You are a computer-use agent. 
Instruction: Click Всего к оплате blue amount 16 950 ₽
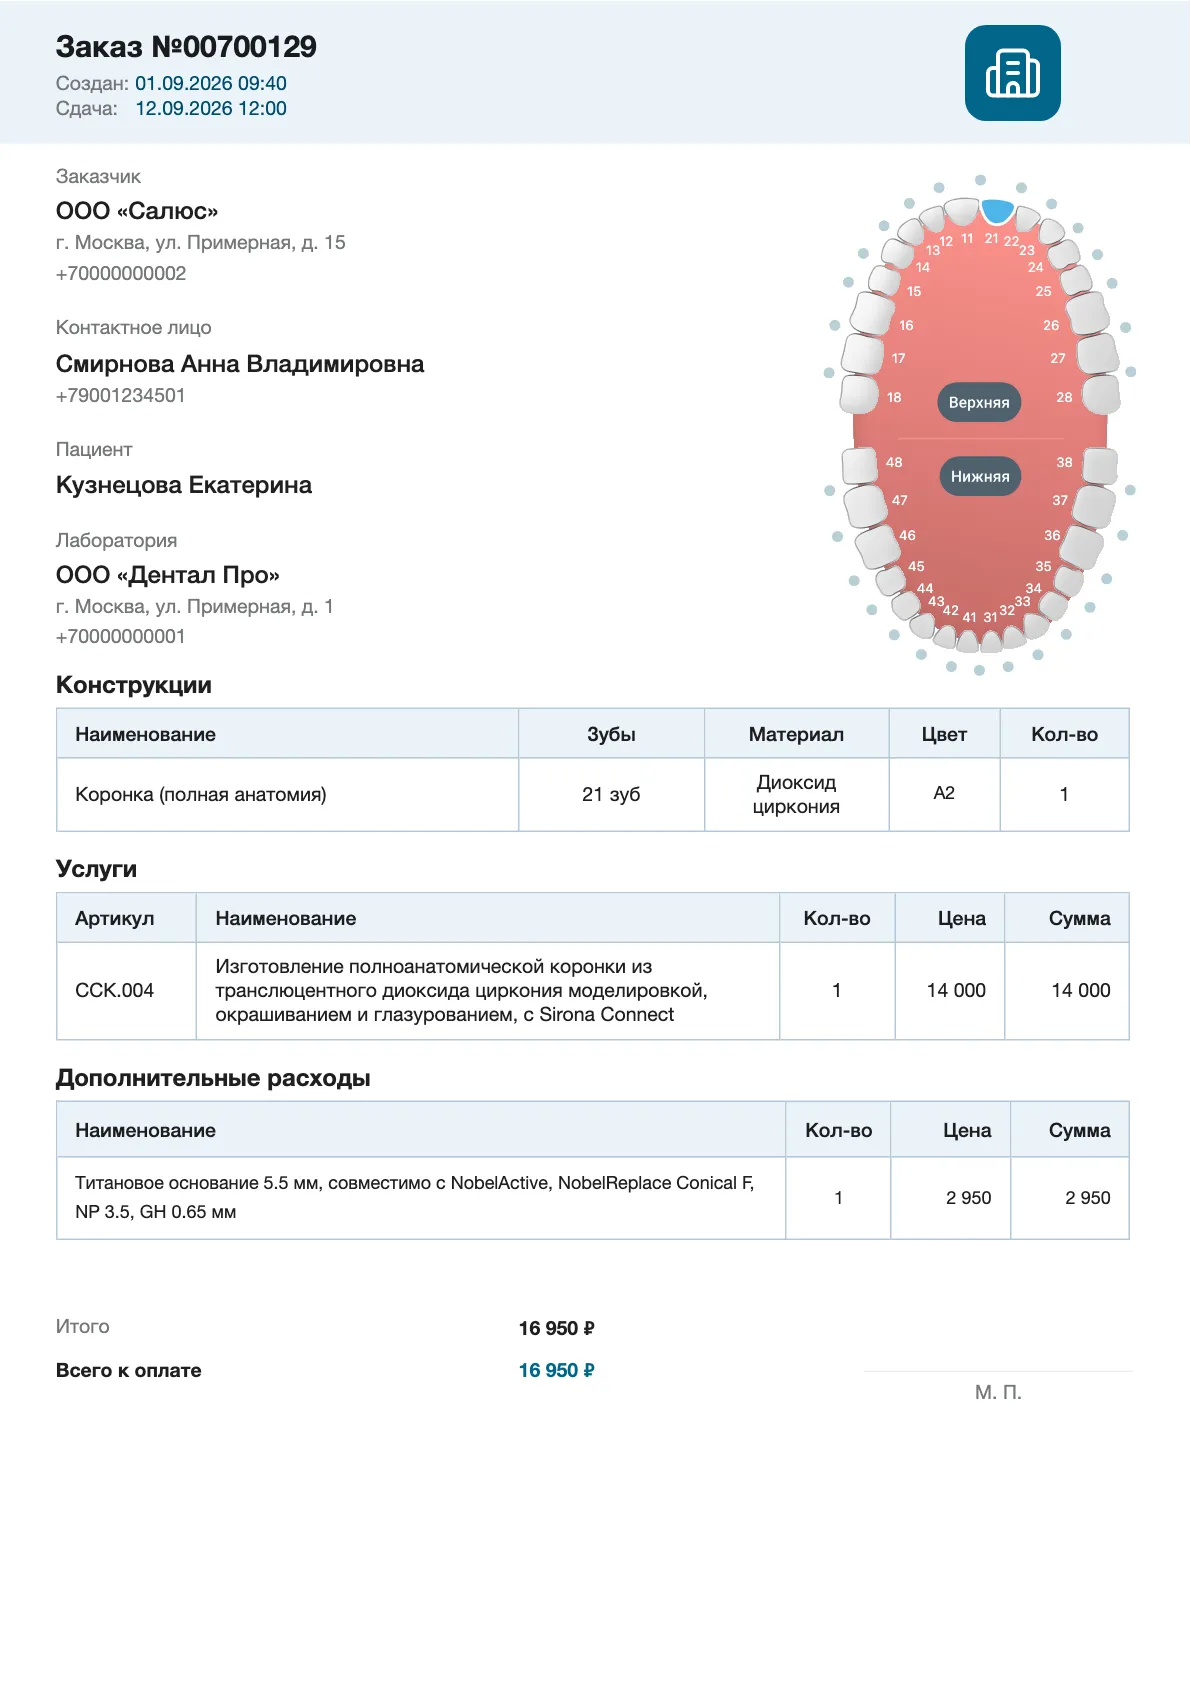557,1370
